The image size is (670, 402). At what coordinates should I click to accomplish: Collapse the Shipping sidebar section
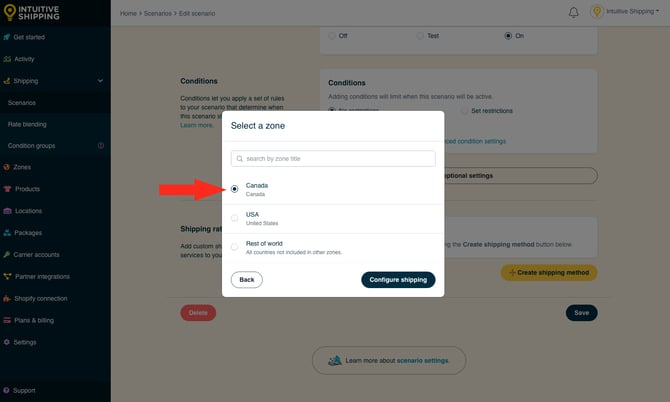[100, 81]
